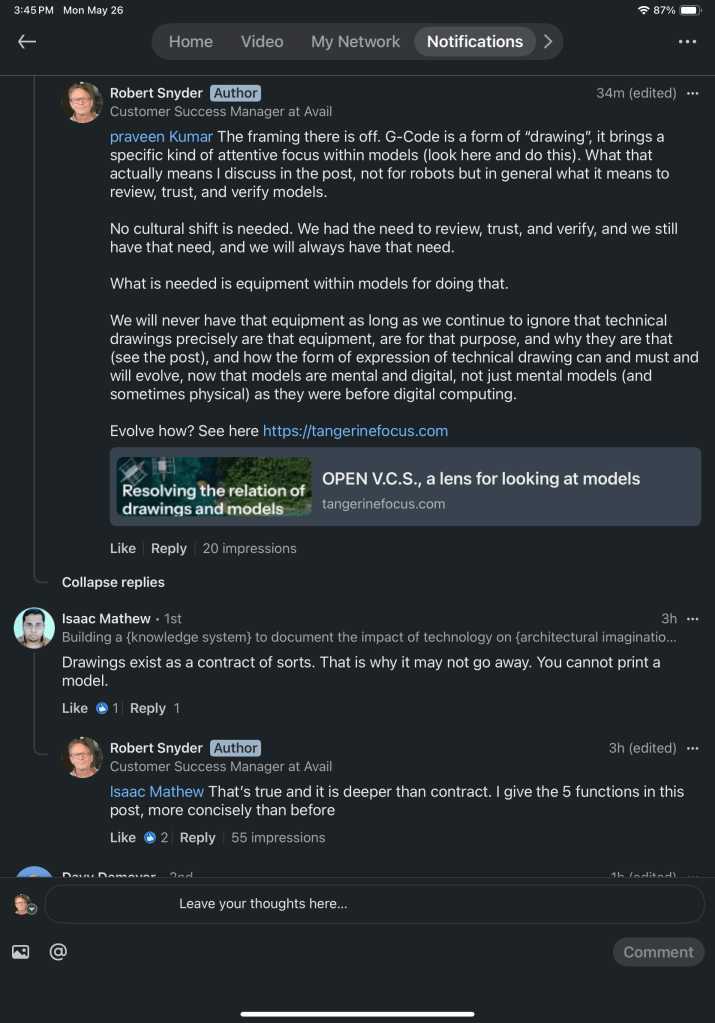Collapse replies in the thread
The width and height of the screenshot is (715, 1023).
point(113,582)
